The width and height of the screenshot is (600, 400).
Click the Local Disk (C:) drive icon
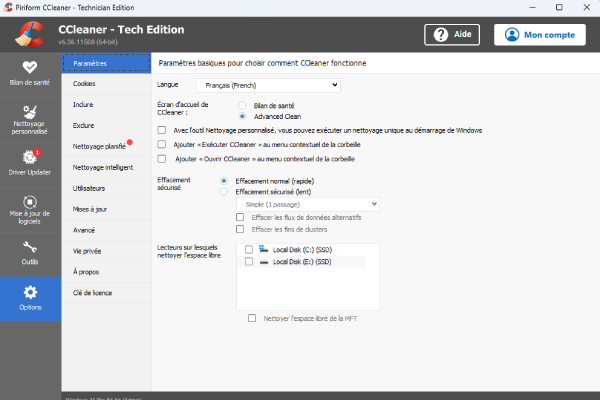[264, 249]
